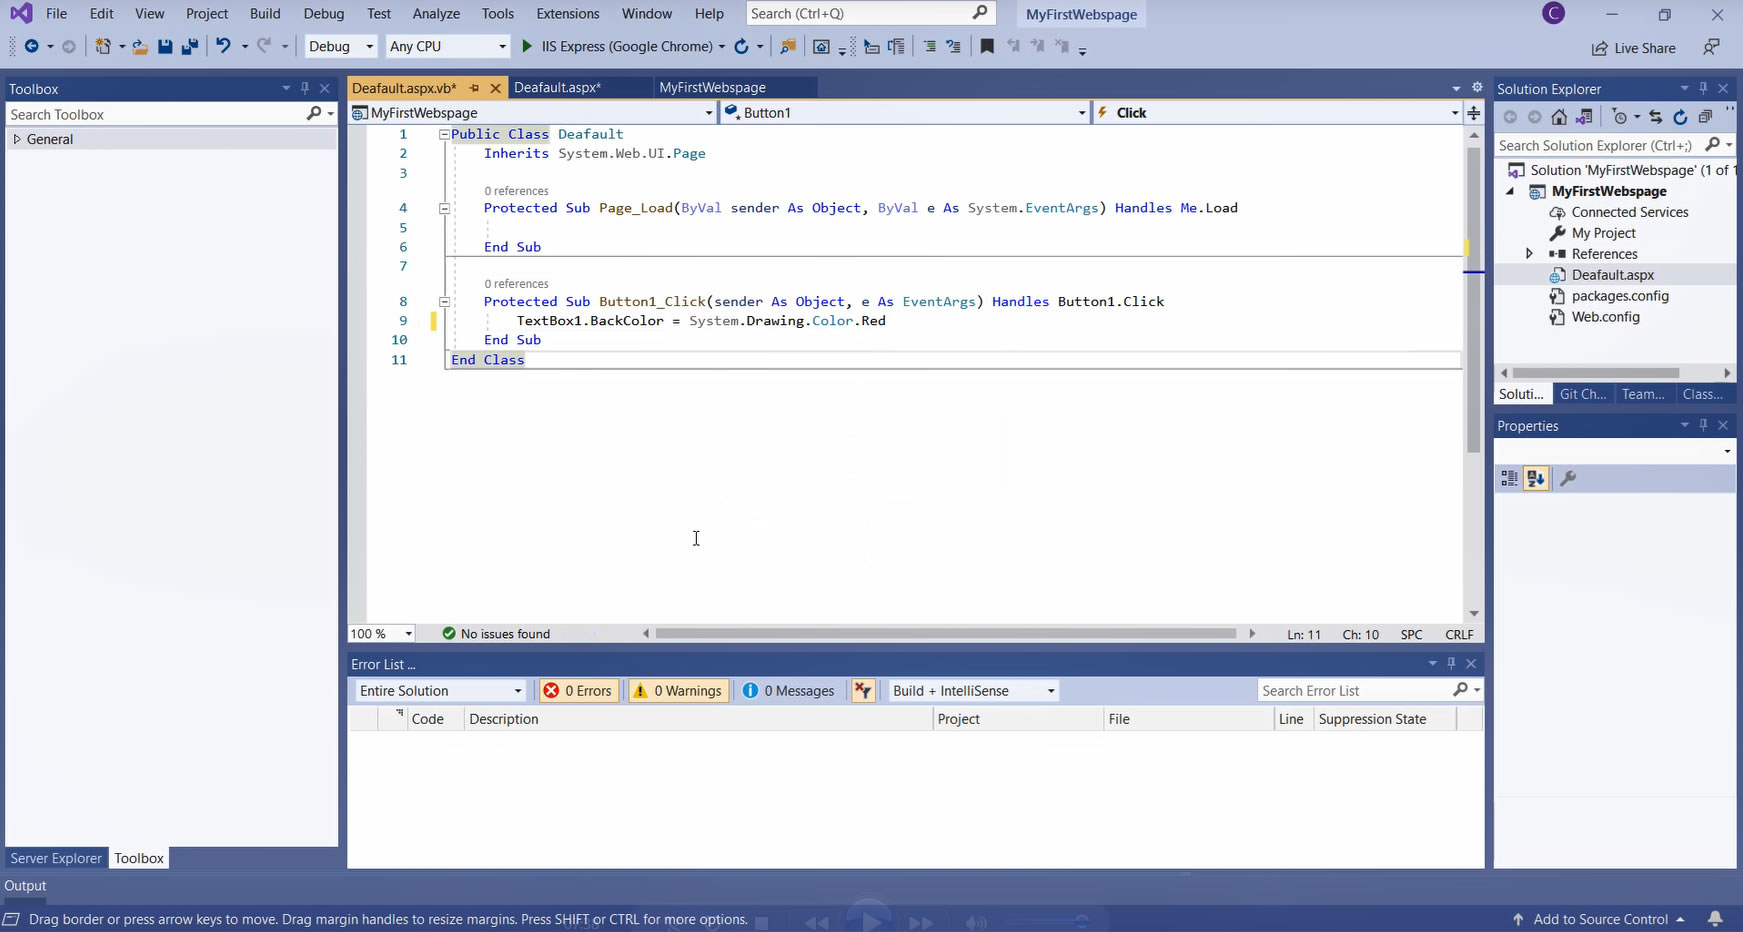Click the Property Pages wrench icon
The height and width of the screenshot is (932, 1743).
(x=1568, y=479)
